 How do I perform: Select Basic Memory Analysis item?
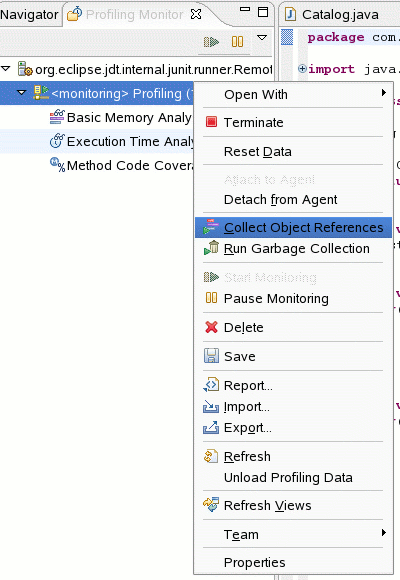point(121,117)
